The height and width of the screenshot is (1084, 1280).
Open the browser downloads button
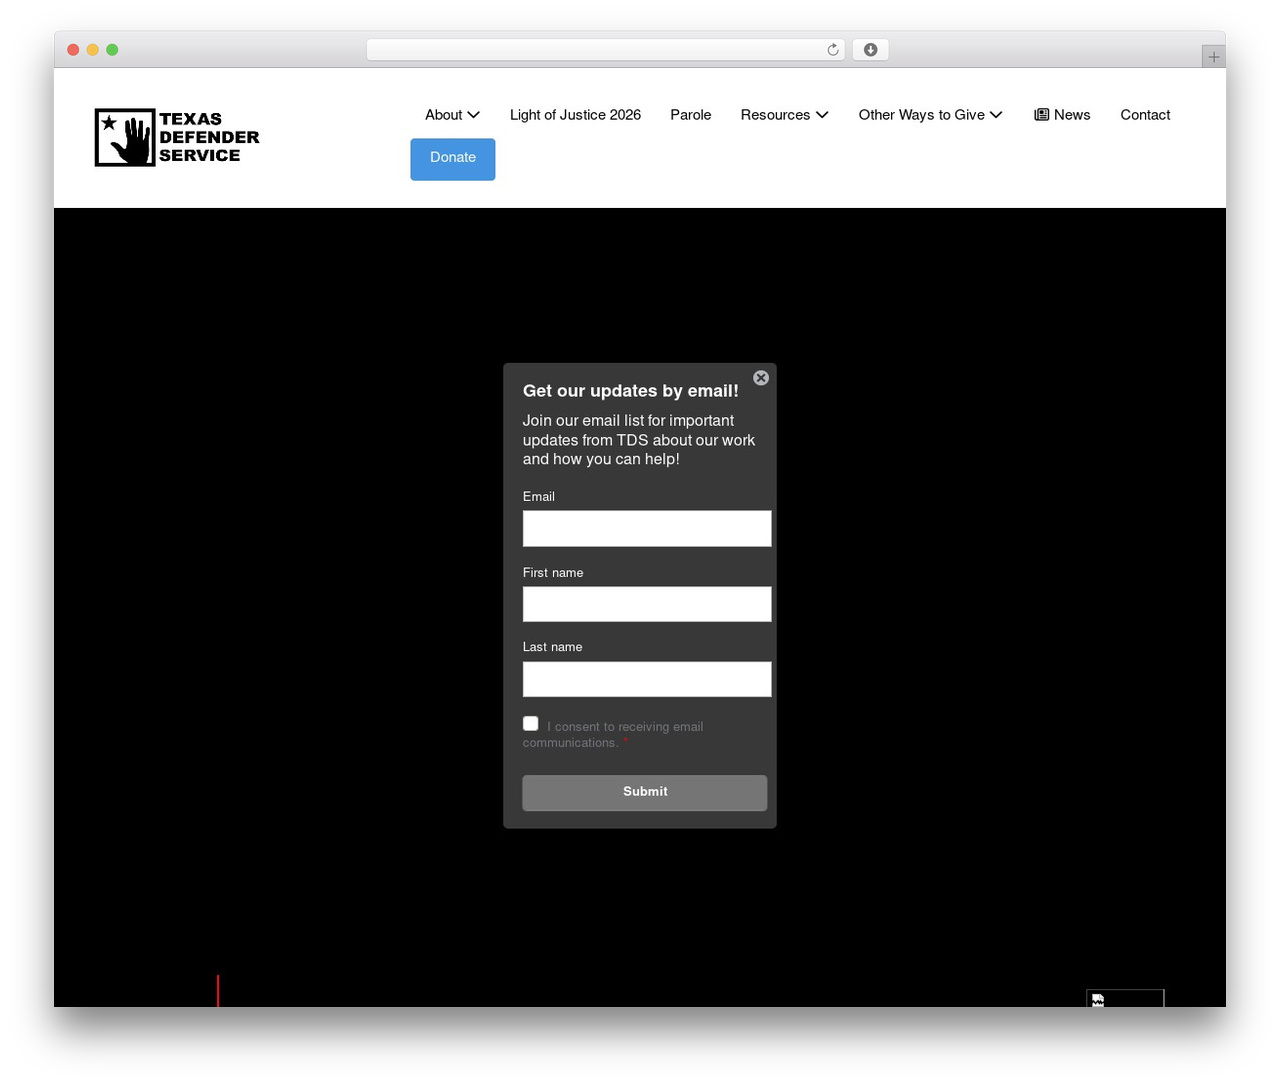click(x=870, y=50)
